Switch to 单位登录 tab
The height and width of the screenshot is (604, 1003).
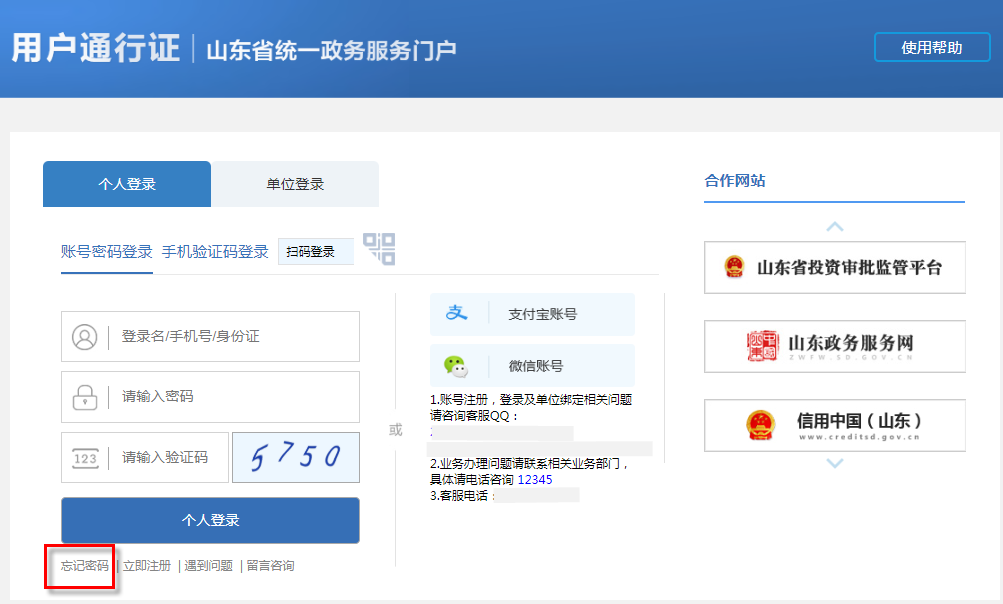tap(295, 184)
